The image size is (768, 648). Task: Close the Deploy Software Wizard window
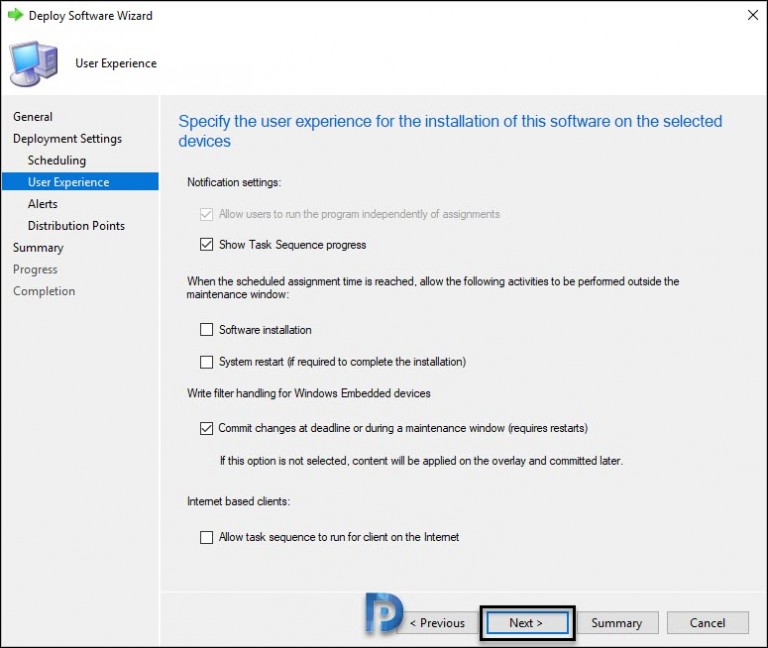753,15
